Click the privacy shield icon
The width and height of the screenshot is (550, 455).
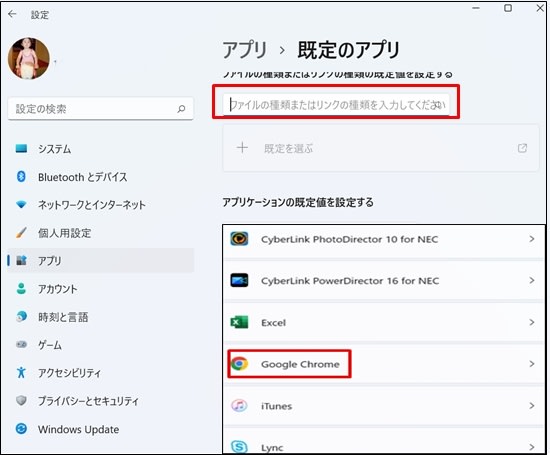click(x=21, y=400)
